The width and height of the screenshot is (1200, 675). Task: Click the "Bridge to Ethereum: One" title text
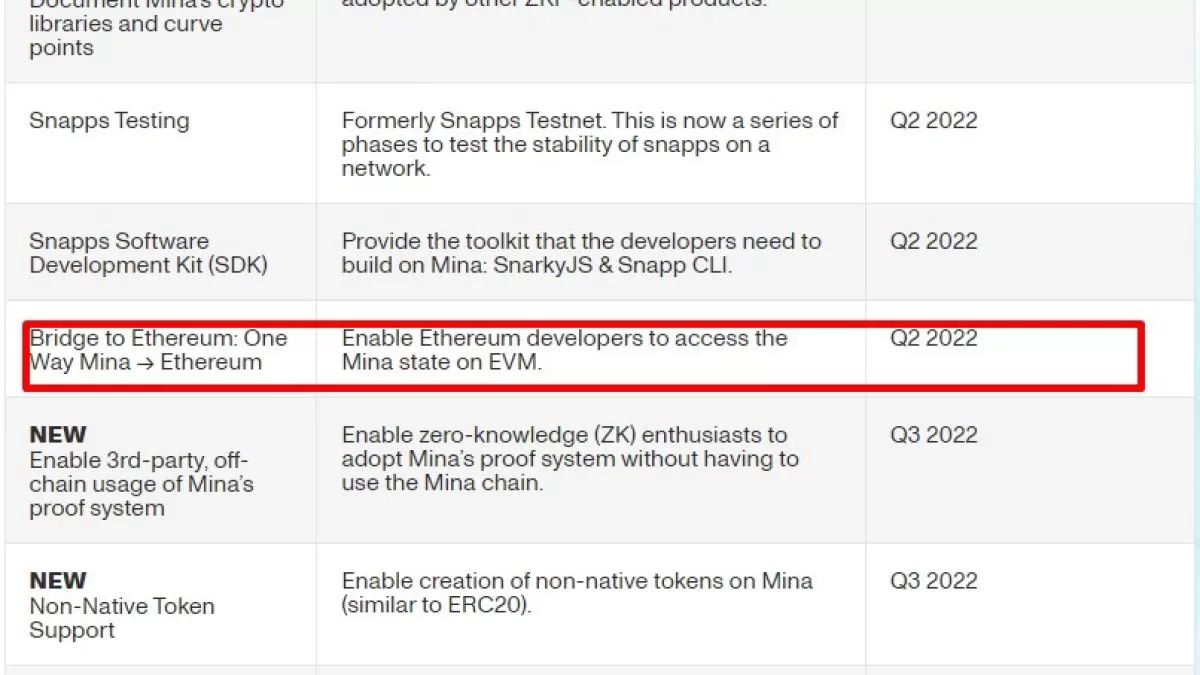(x=158, y=338)
